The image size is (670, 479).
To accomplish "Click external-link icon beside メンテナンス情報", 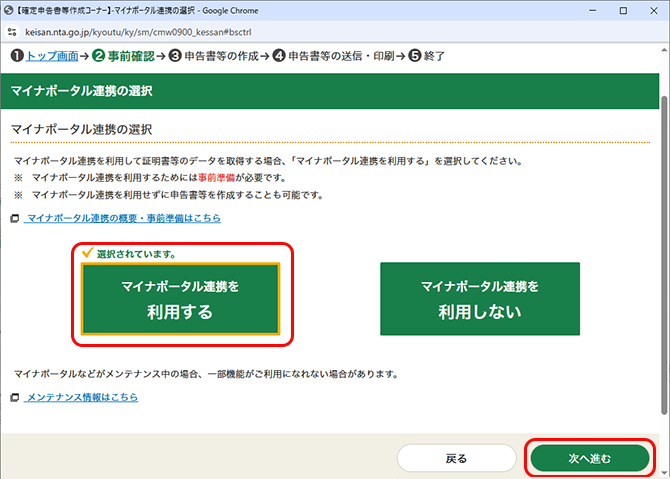I will 15,398.
